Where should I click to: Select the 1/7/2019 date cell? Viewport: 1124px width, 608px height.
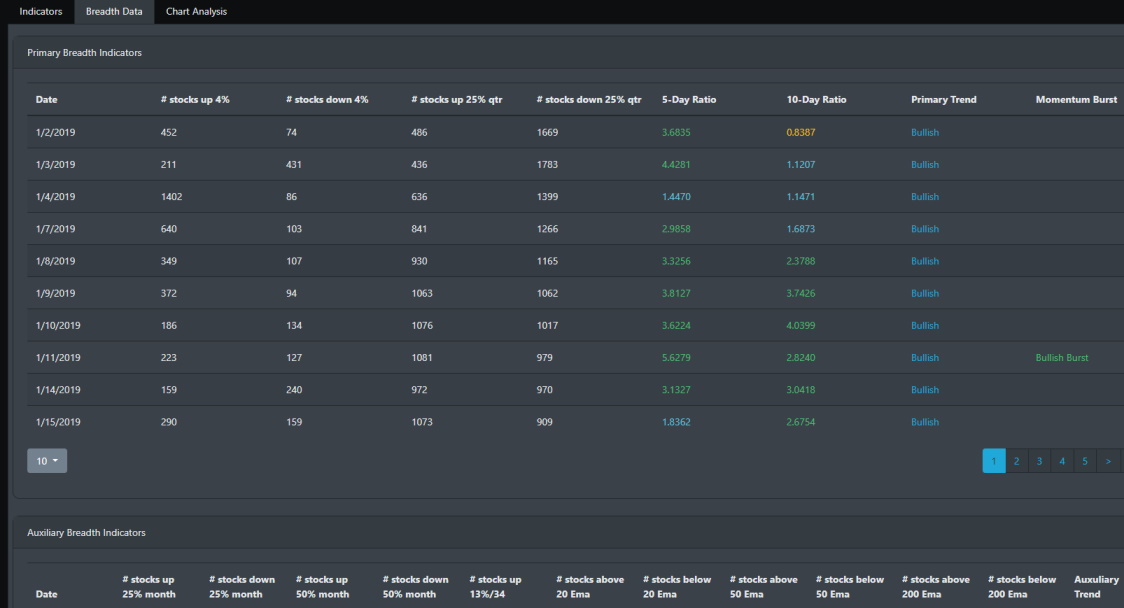[55, 229]
